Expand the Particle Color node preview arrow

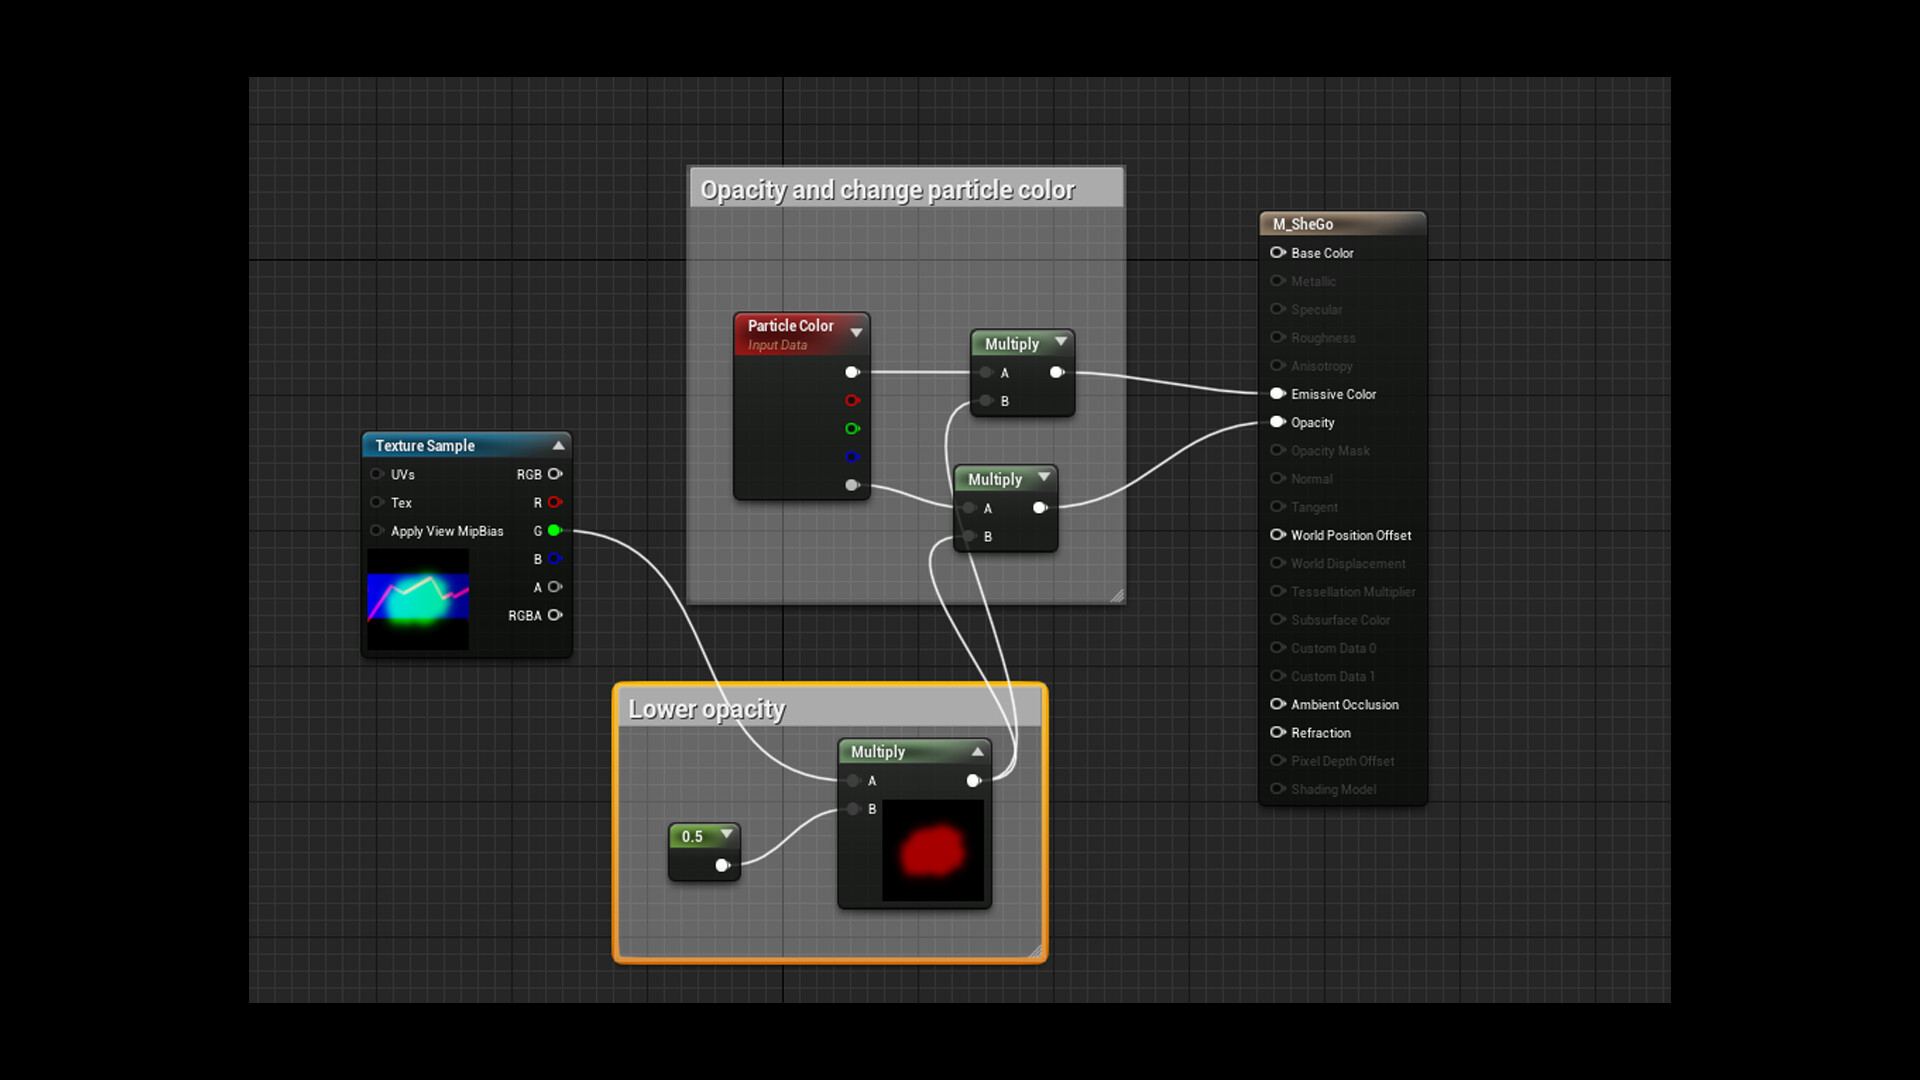(856, 332)
